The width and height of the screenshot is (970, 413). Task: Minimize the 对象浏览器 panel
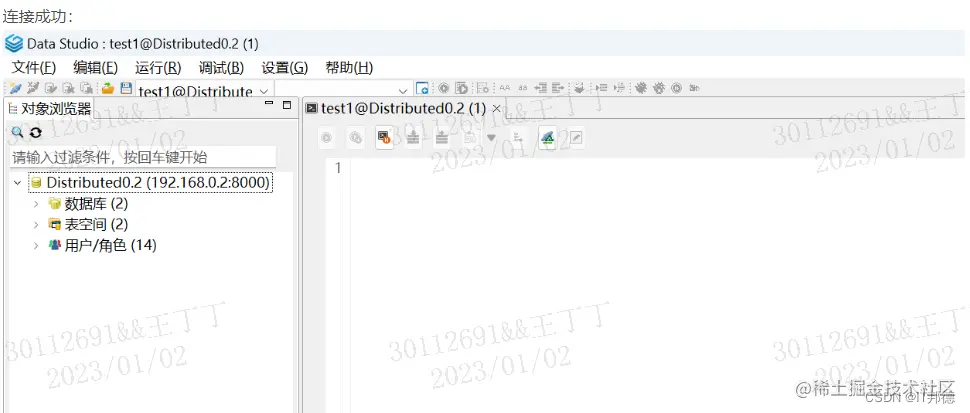coord(268,103)
